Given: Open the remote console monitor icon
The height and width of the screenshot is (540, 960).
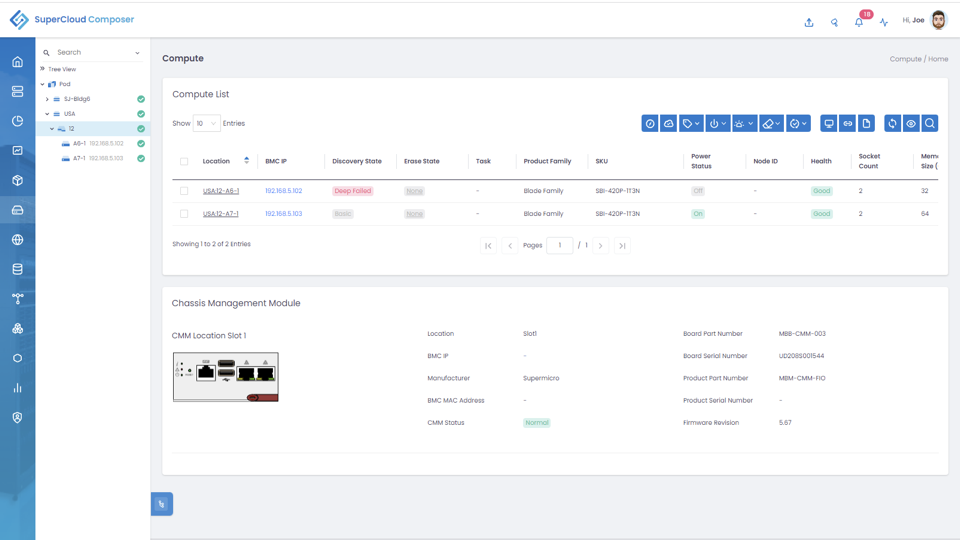Looking at the screenshot, I should click(x=828, y=124).
